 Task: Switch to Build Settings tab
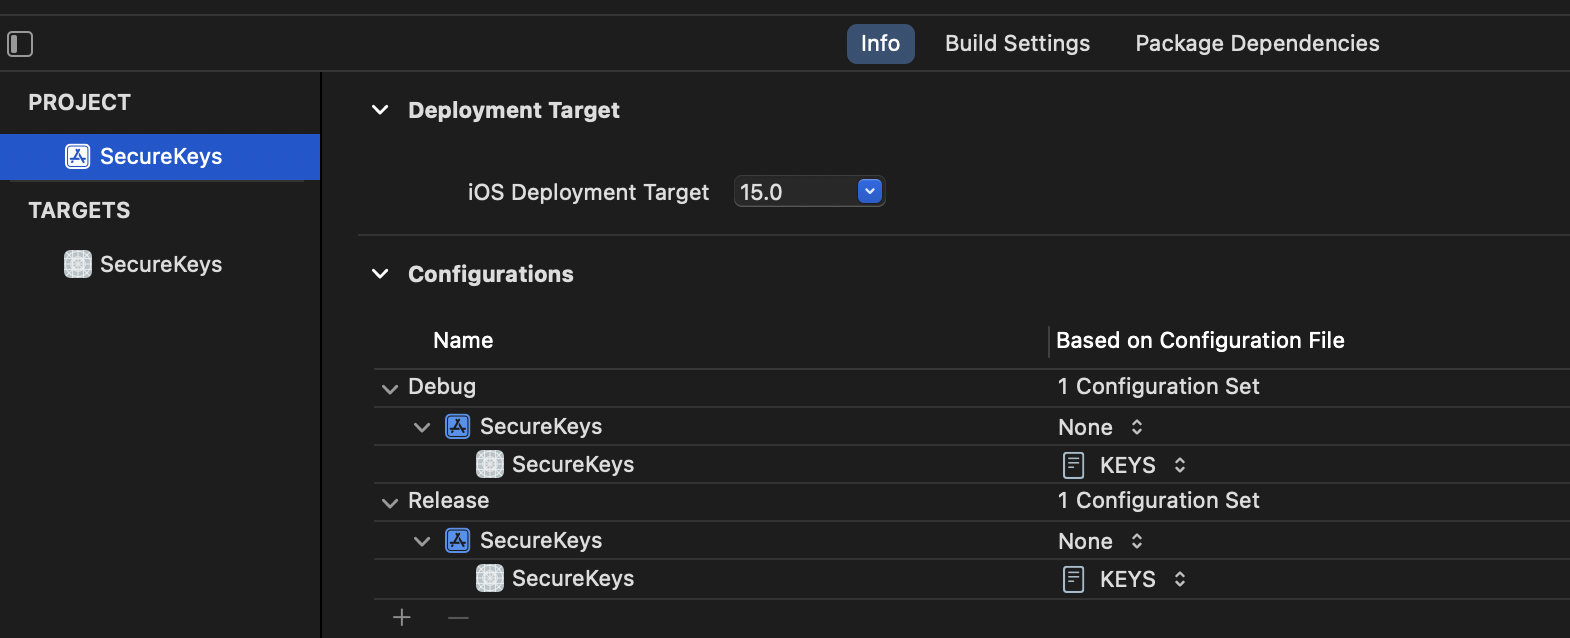(1017, 44)
